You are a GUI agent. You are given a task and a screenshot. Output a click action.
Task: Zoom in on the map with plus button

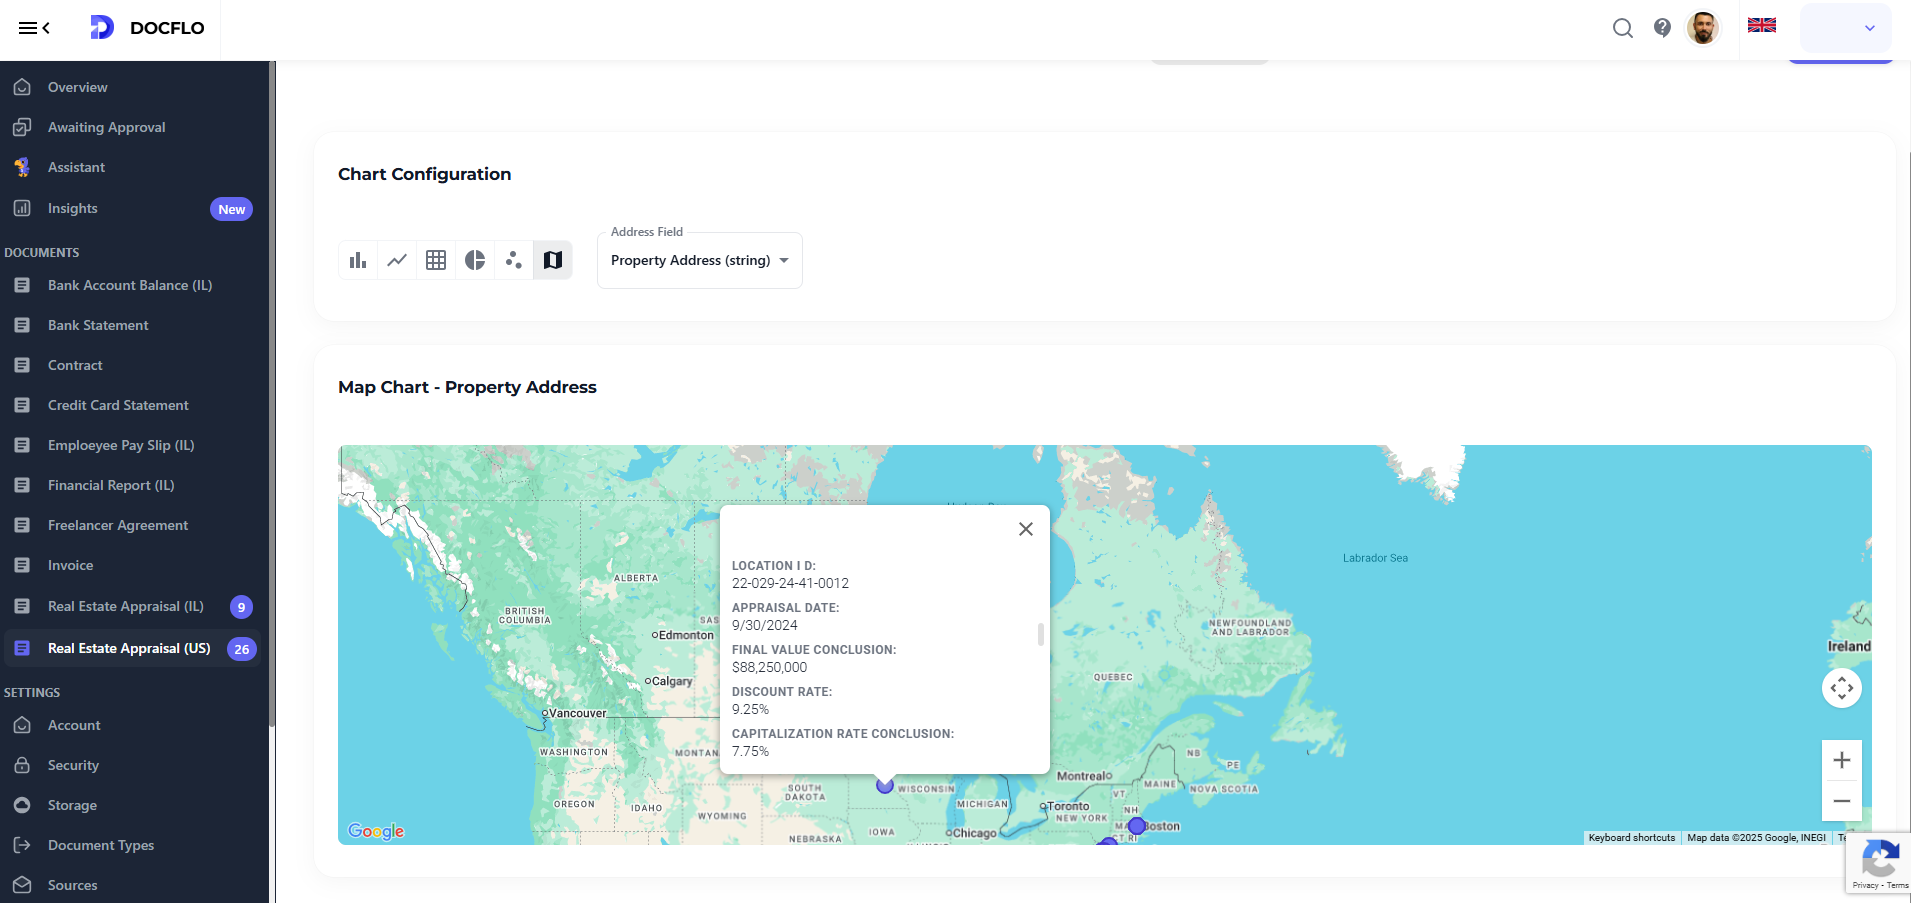[x=1842, y=760]
